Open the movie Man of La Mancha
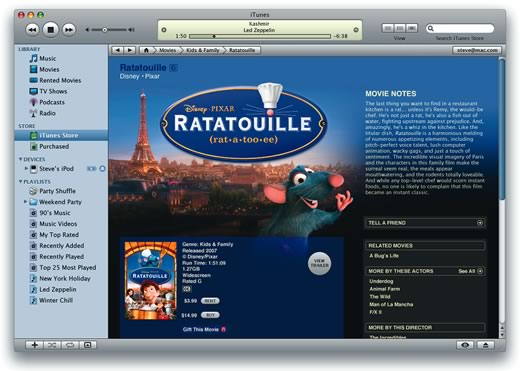The image size is (520, 371). (391, 304)
